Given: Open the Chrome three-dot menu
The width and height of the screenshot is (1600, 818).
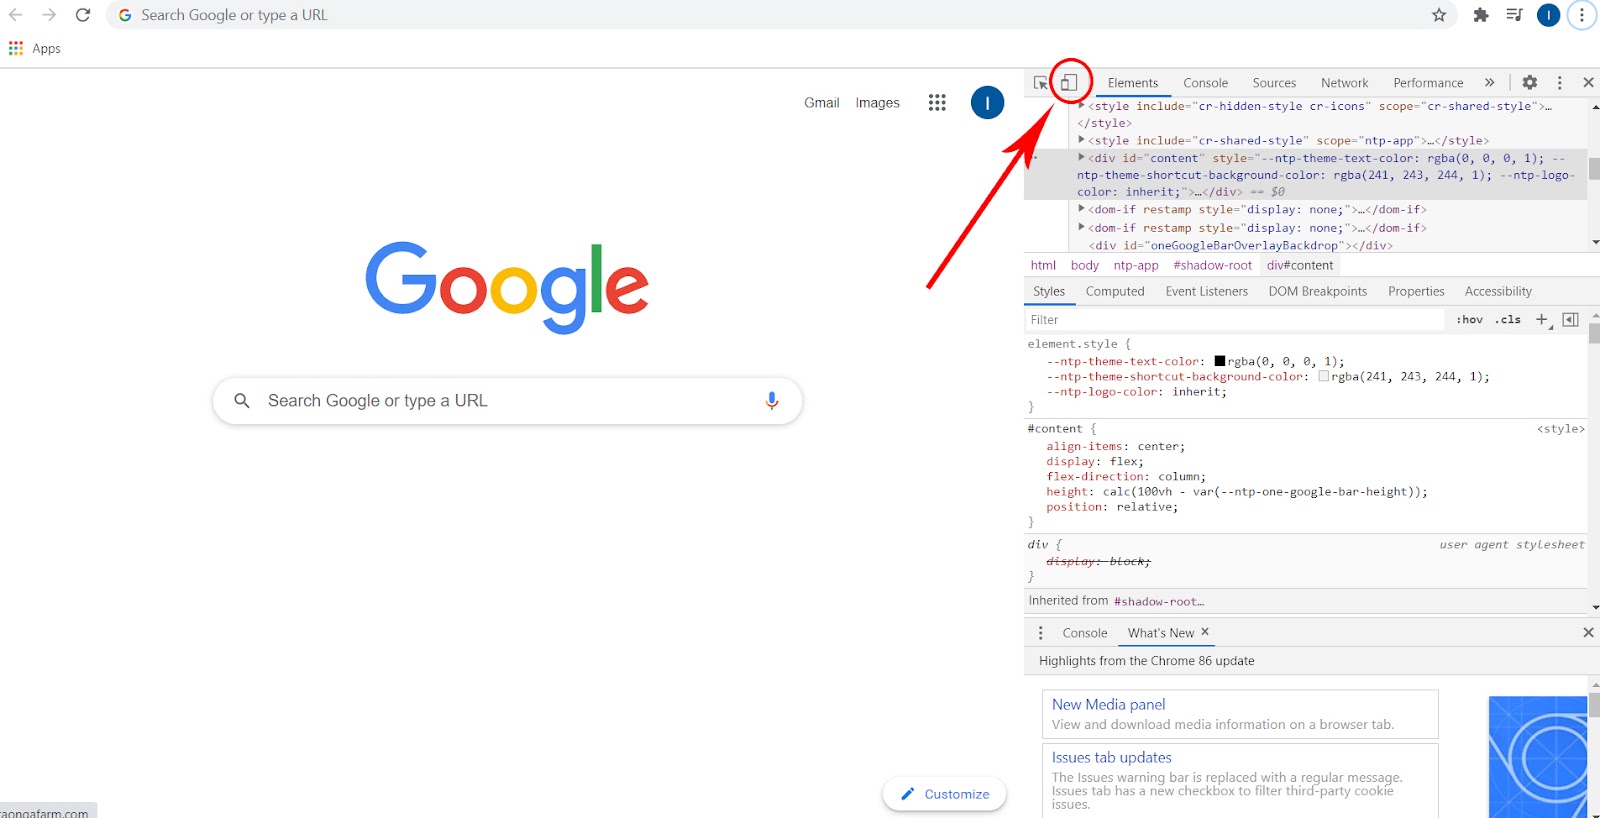Looking at the screenshot, I should tap(1581, 15).
